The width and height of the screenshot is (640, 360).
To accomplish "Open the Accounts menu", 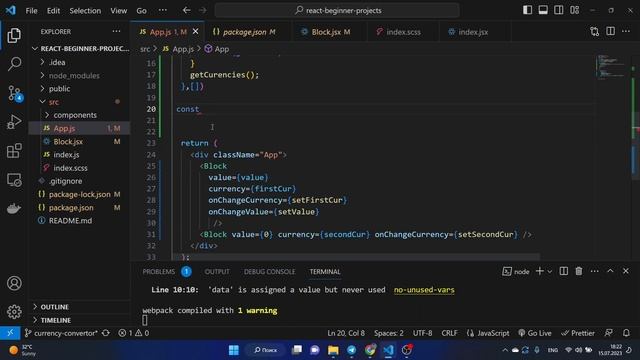I will tap(14, 283).
